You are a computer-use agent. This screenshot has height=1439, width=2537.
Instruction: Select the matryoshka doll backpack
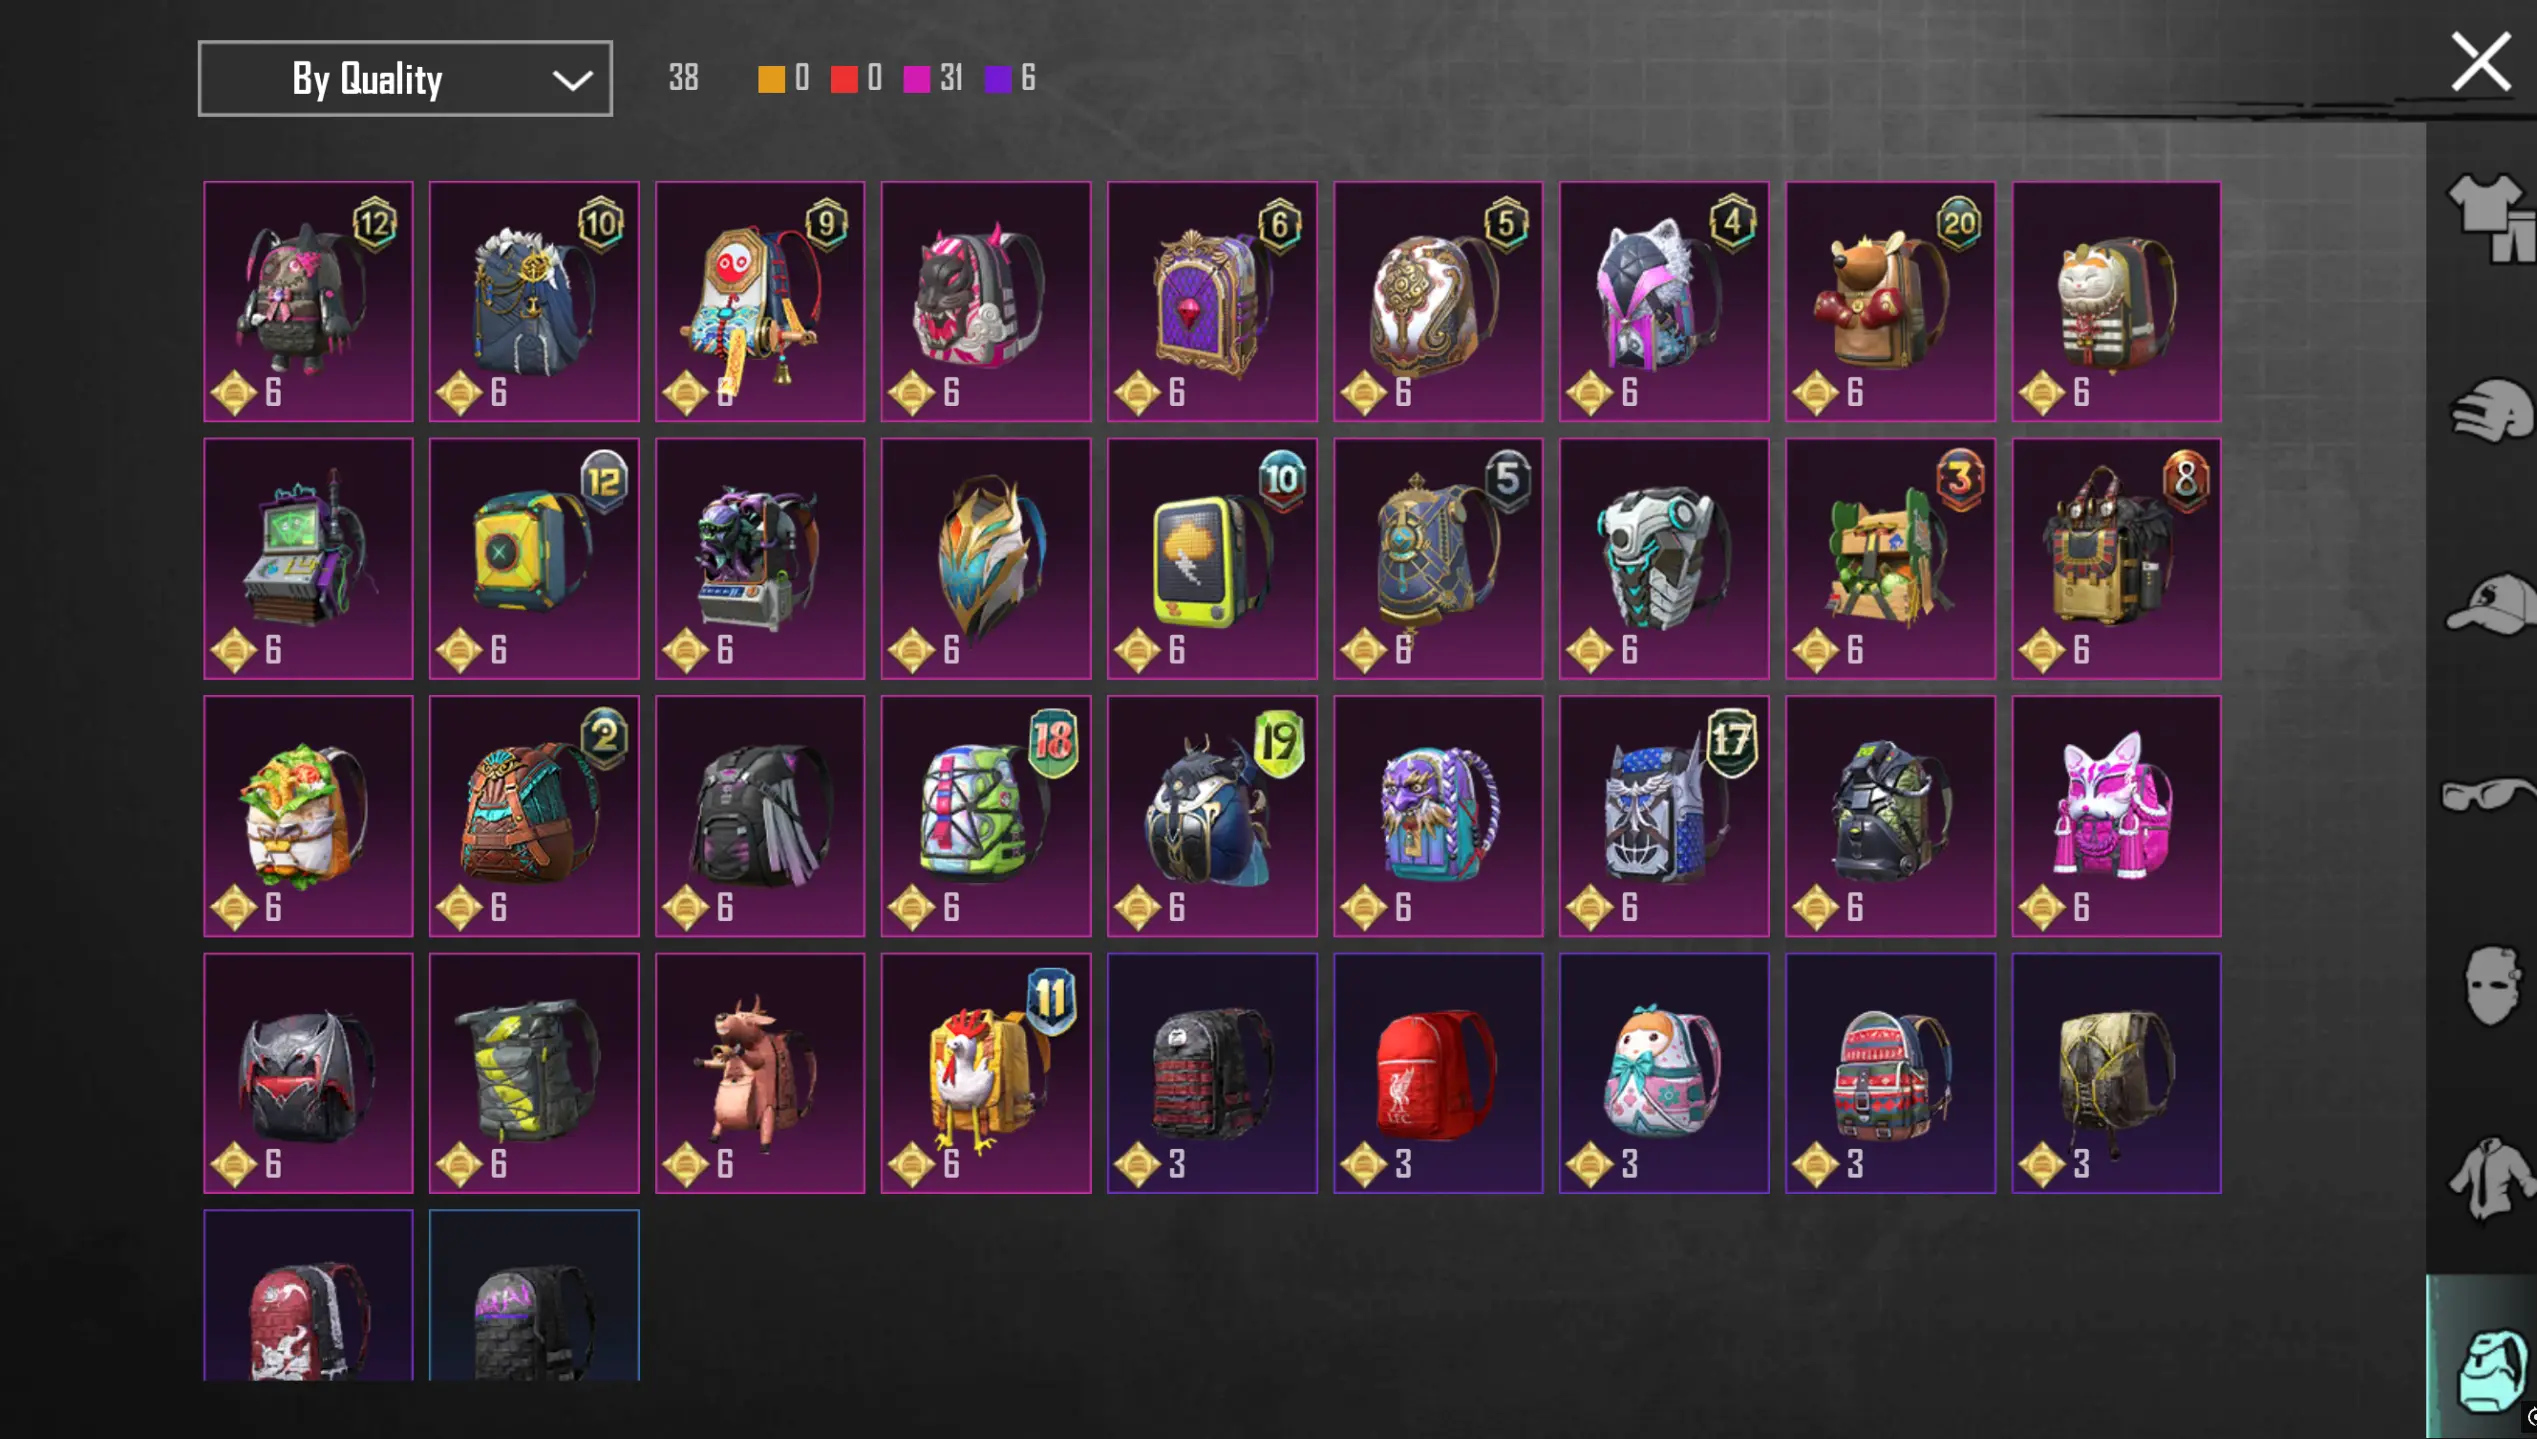pyautogui.click(x=1664, y=1073)
